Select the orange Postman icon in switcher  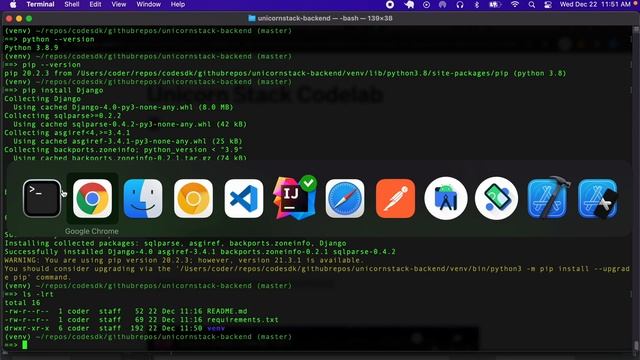pos(396,198)
